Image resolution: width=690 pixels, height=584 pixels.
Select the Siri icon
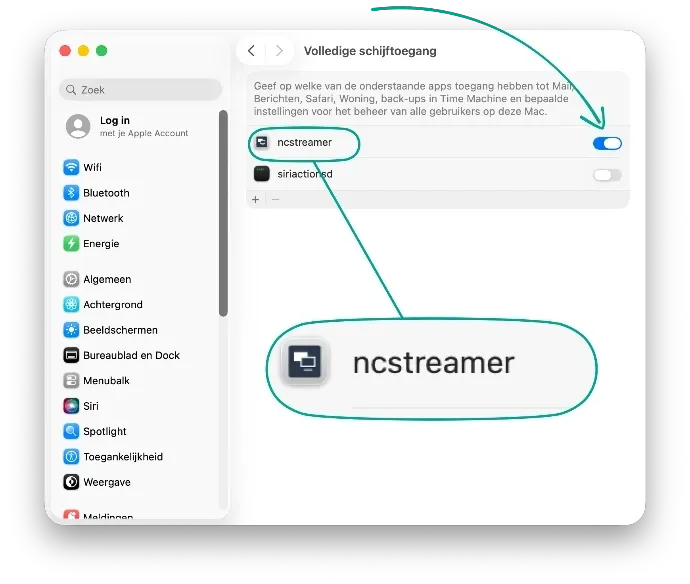pos(71,406)
